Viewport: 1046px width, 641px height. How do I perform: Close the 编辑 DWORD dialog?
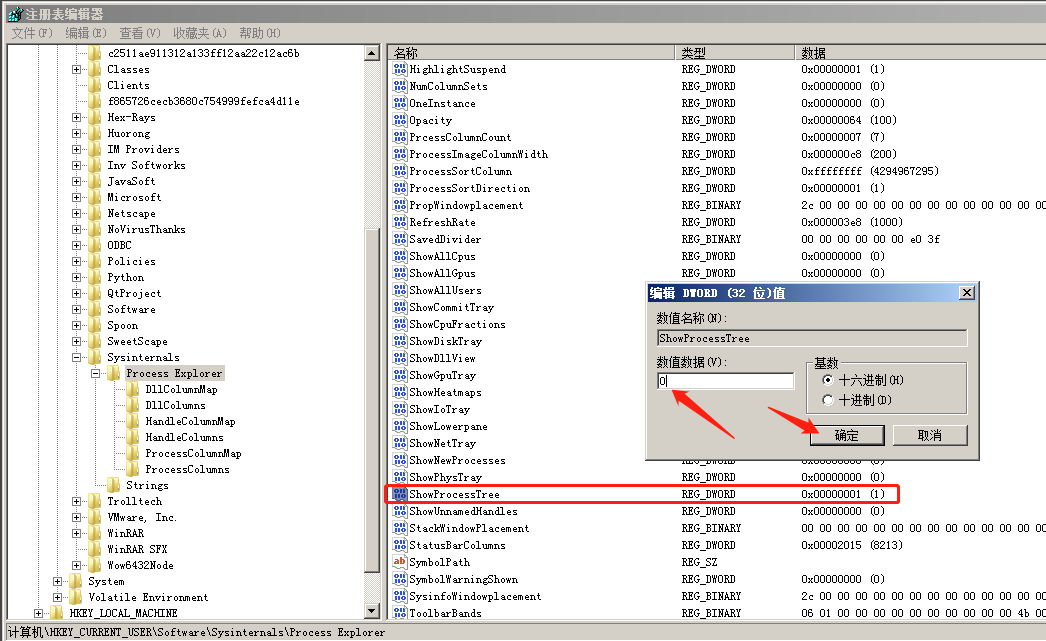[967, 292]
